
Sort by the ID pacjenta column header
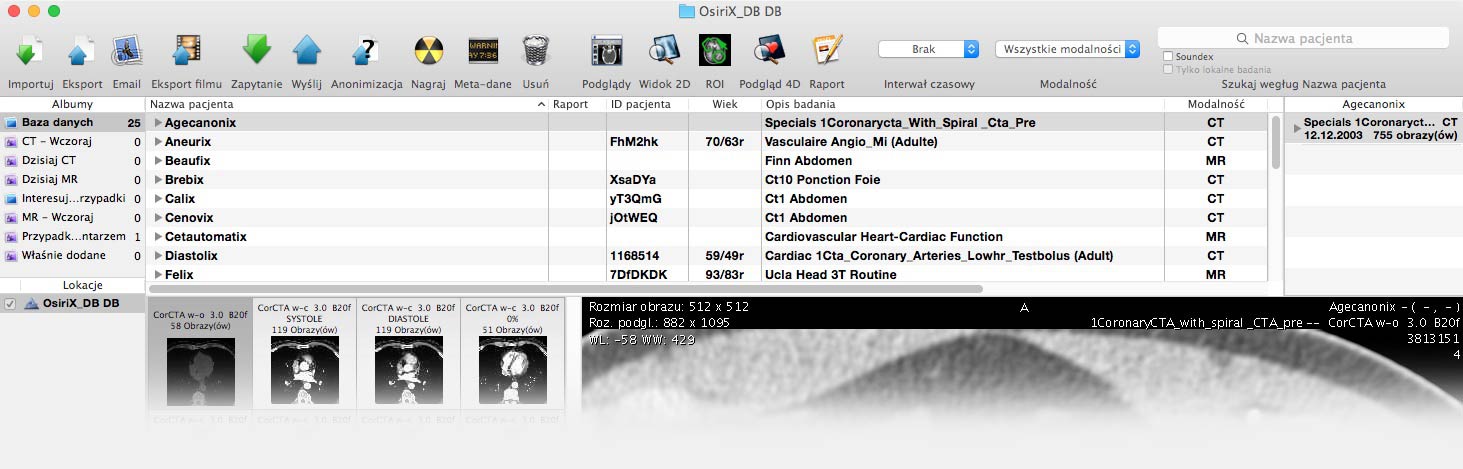(647, 104)
